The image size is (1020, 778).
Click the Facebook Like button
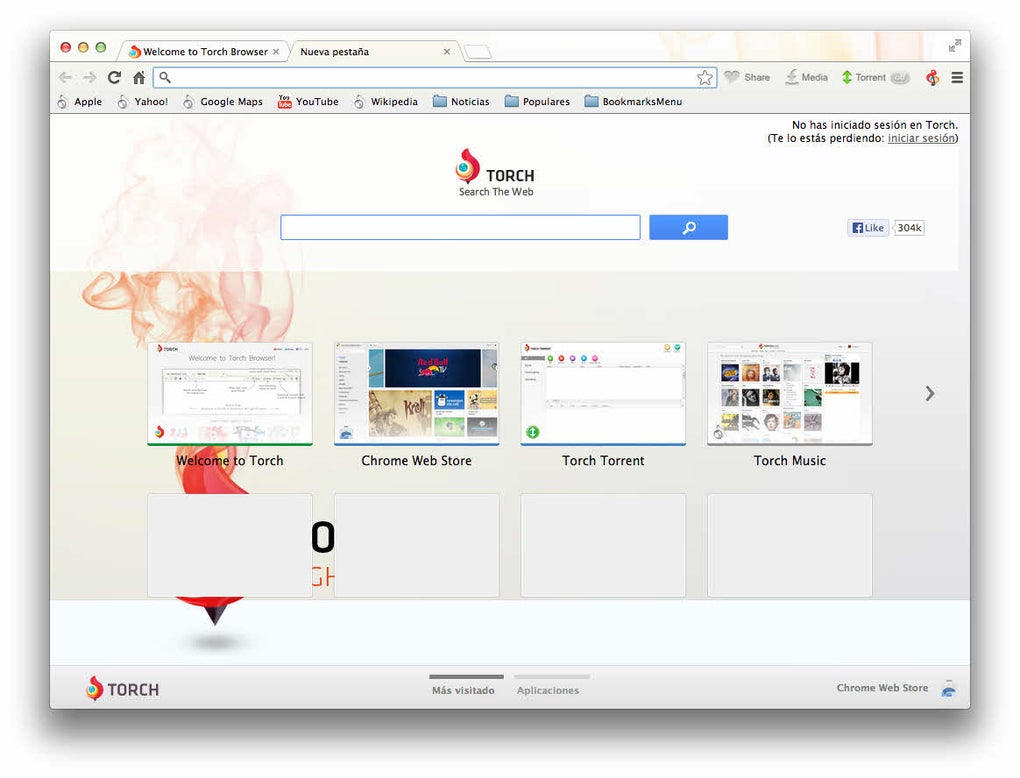(868, 228)
